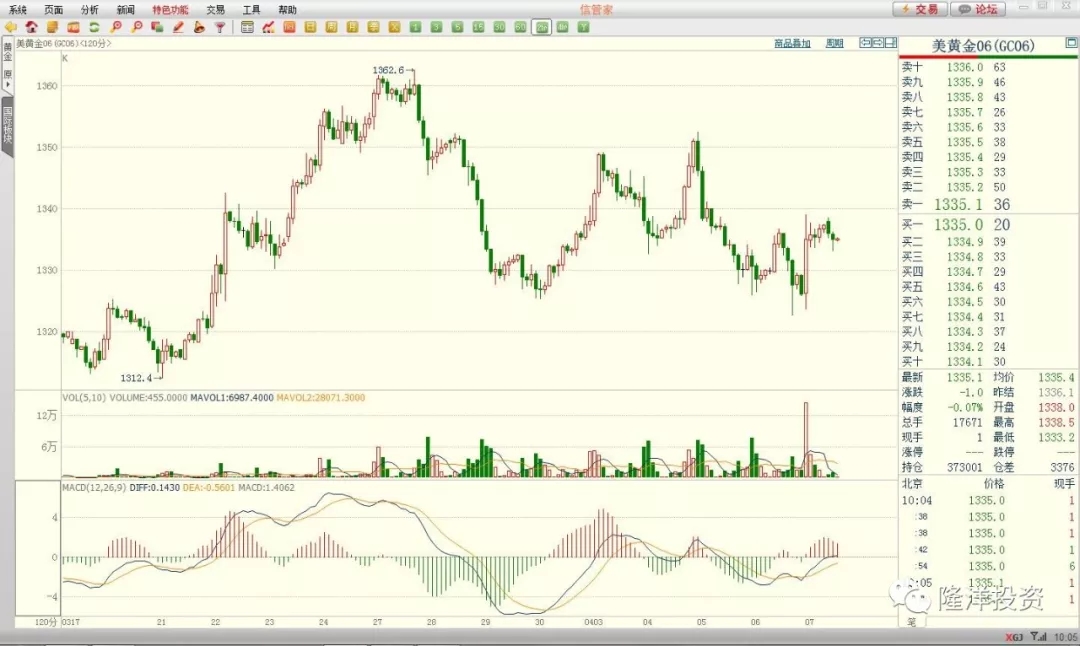1080x646 pixels.
Task: Select the 黄金 sidebar tab
Action: coord(8,52)
